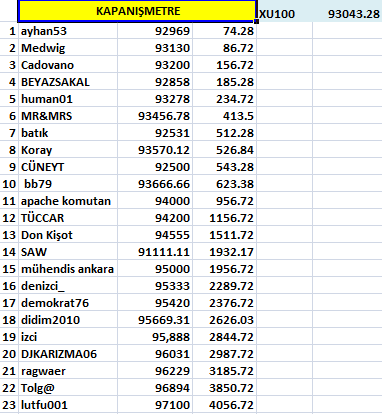Select the KAPANIŞMETRE header cell
The width and height of the screenshot is (382, 414).
click(x=138, y=11)
